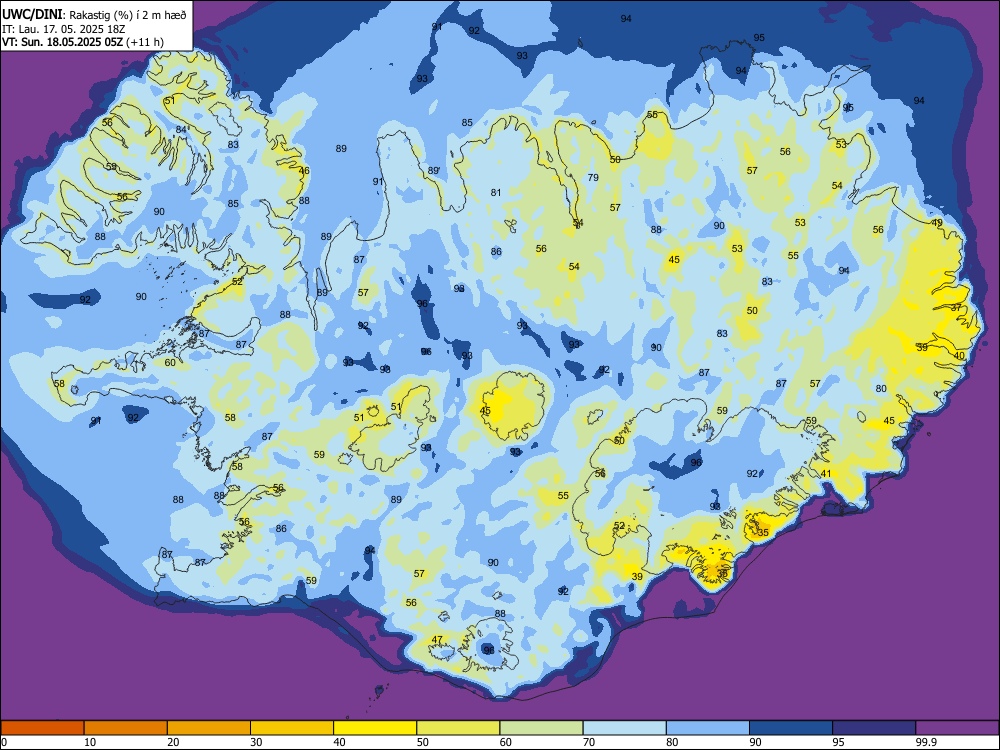
Task: Click the 'VT: Sun. 18.05.2025 05Z (+11 h)' line
Action: (x=83, y=42)
